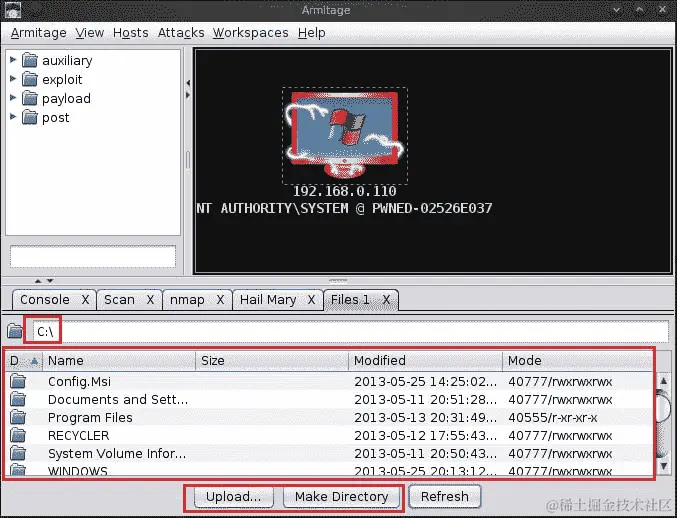
Task: Open the Hosts menu
Action: [130, 33]
